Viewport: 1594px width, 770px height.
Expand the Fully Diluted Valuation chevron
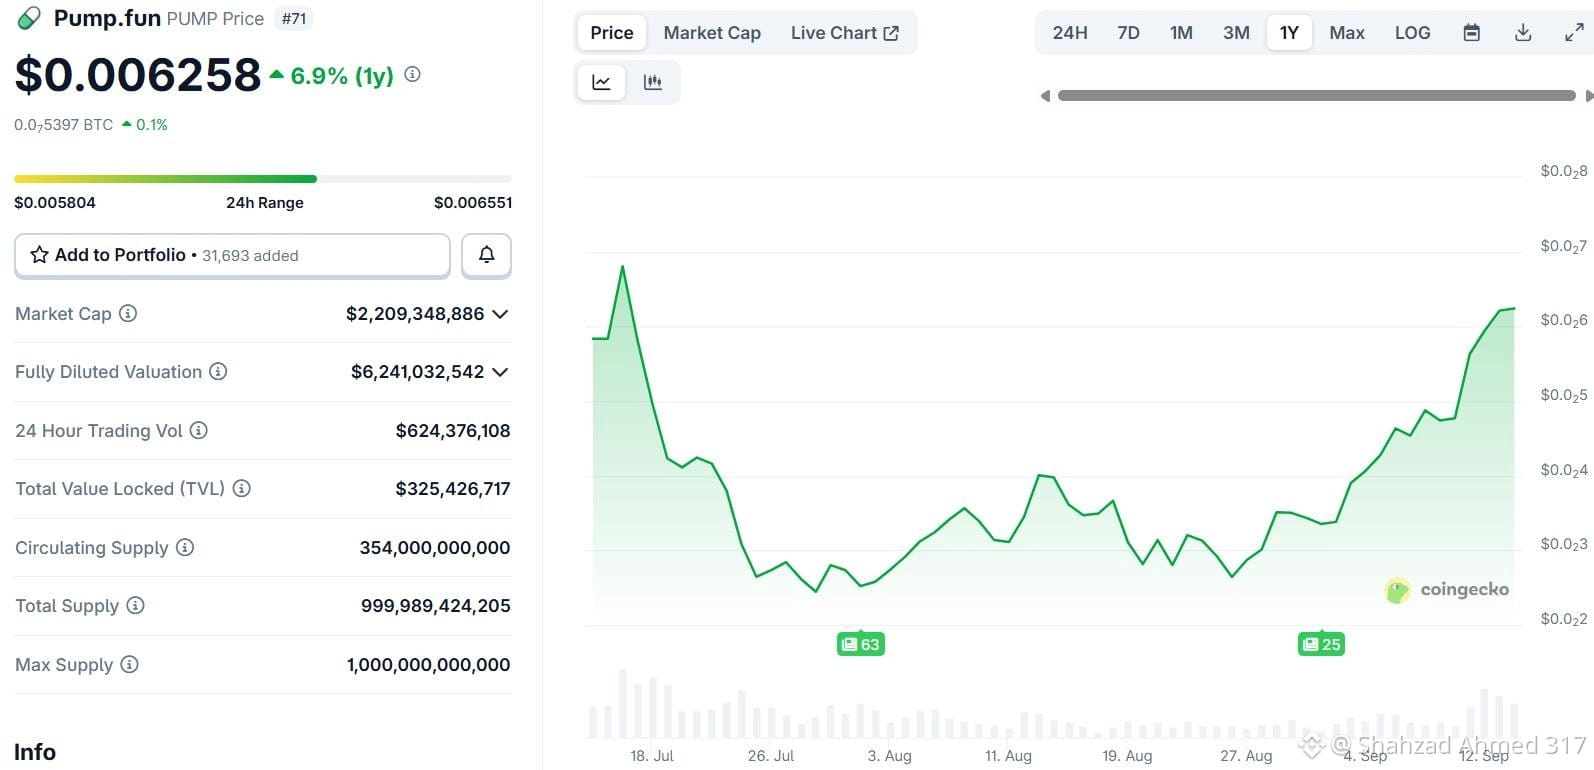[x=500, y=372]
